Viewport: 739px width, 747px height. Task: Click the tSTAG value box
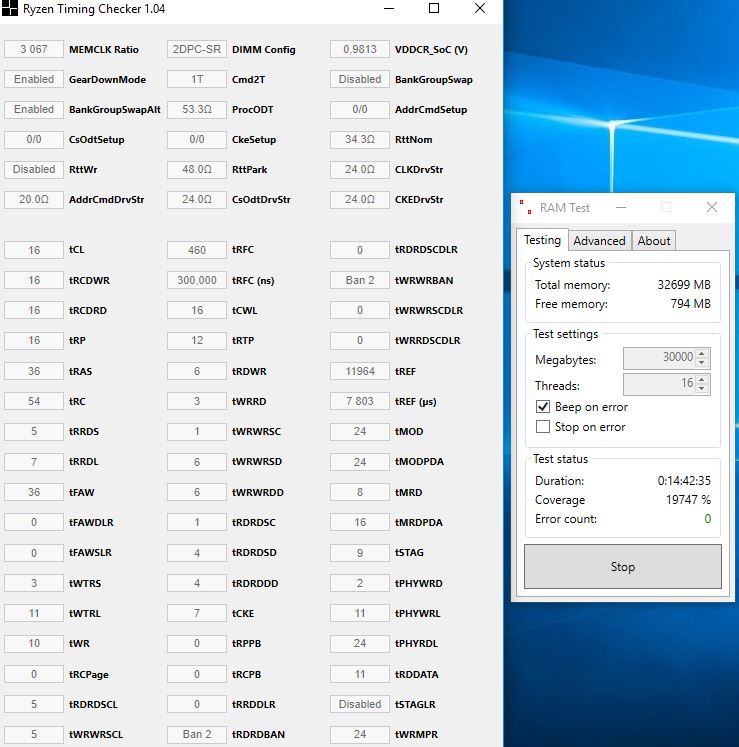(360, 553)
